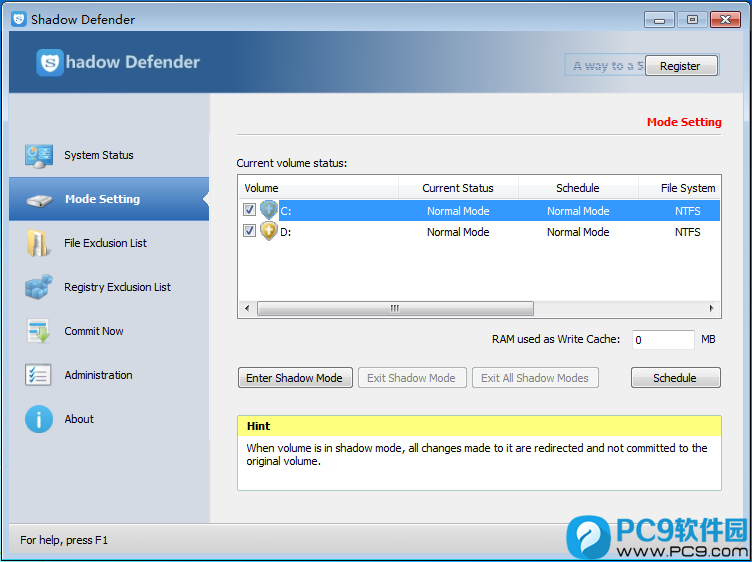
Task: Click Enter Shadow Mode button
Action: [x=295, y=378]
